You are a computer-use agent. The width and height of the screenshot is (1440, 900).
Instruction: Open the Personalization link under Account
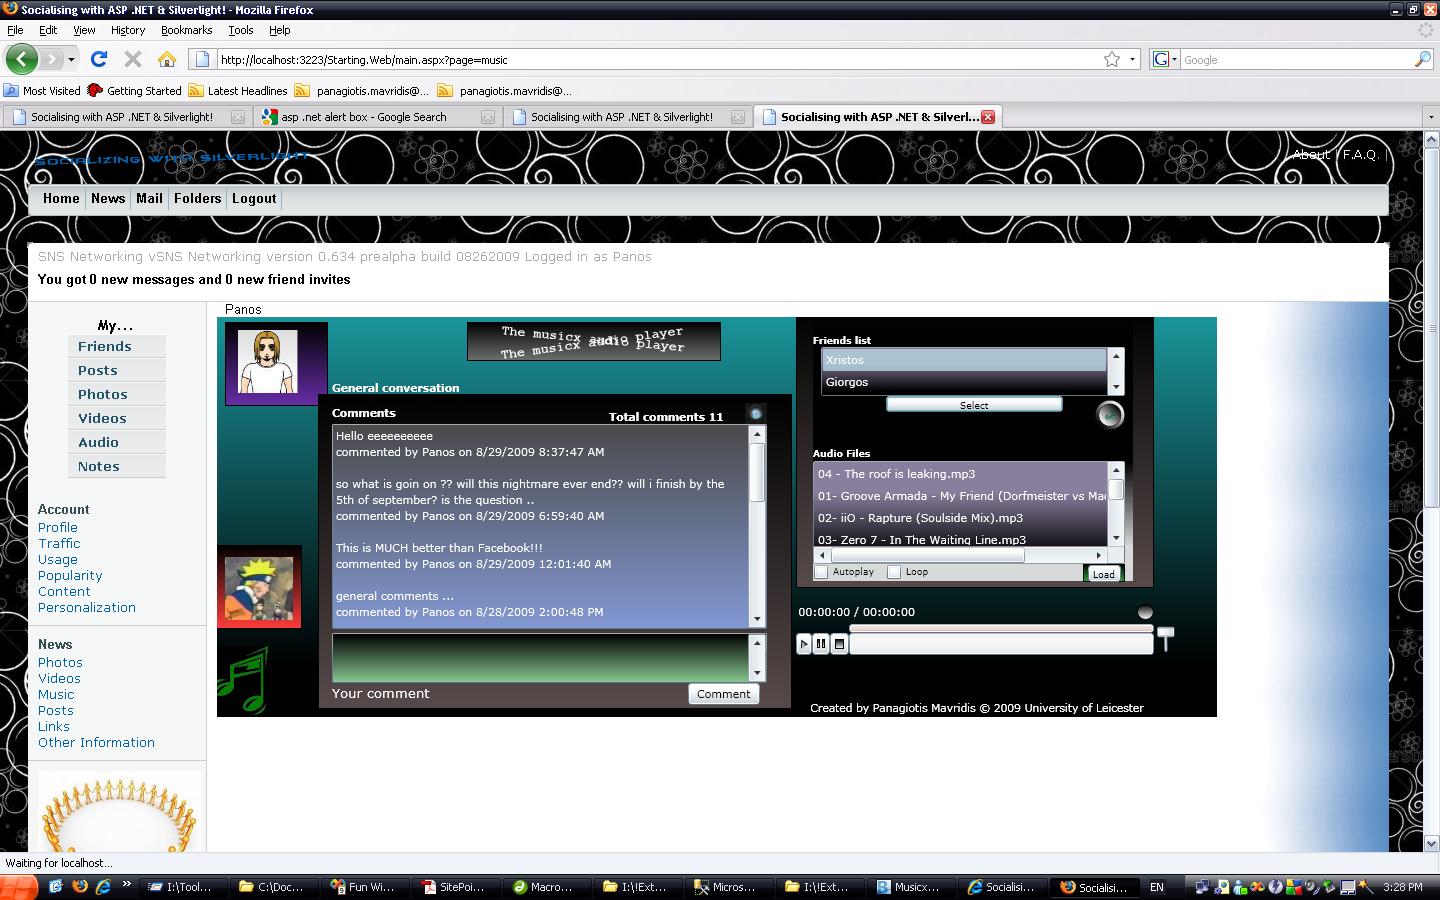click(87, 608)
